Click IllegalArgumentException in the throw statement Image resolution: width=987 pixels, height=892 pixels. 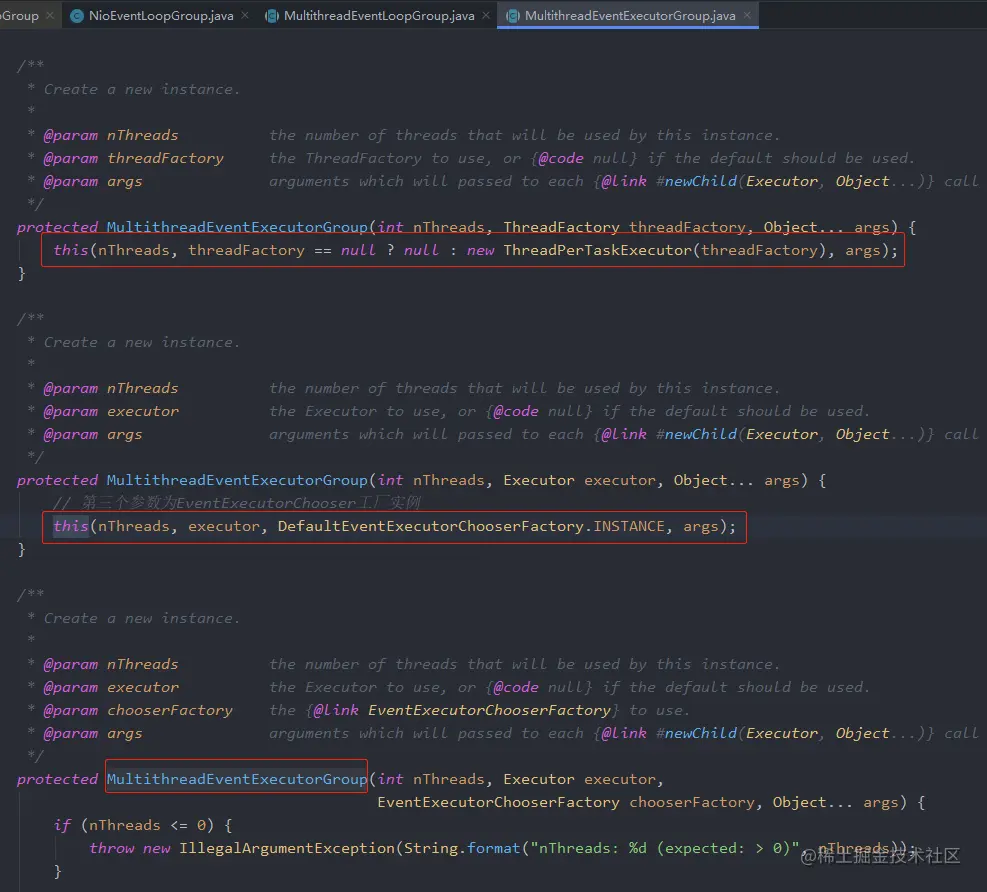point(287,848)
